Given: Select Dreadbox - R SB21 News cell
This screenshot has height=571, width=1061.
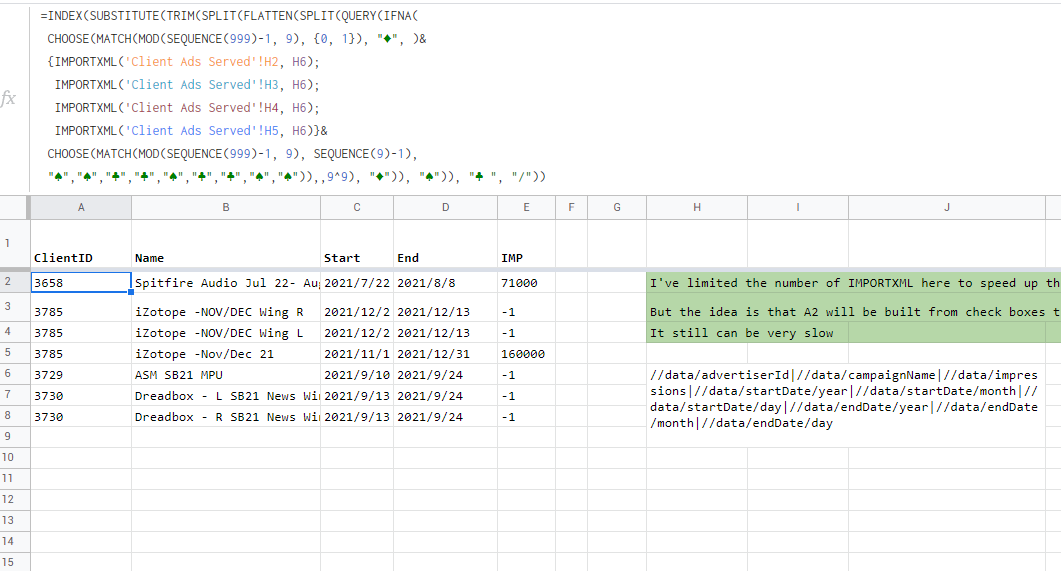Looking at the screenshot, I should pos(226,416).
